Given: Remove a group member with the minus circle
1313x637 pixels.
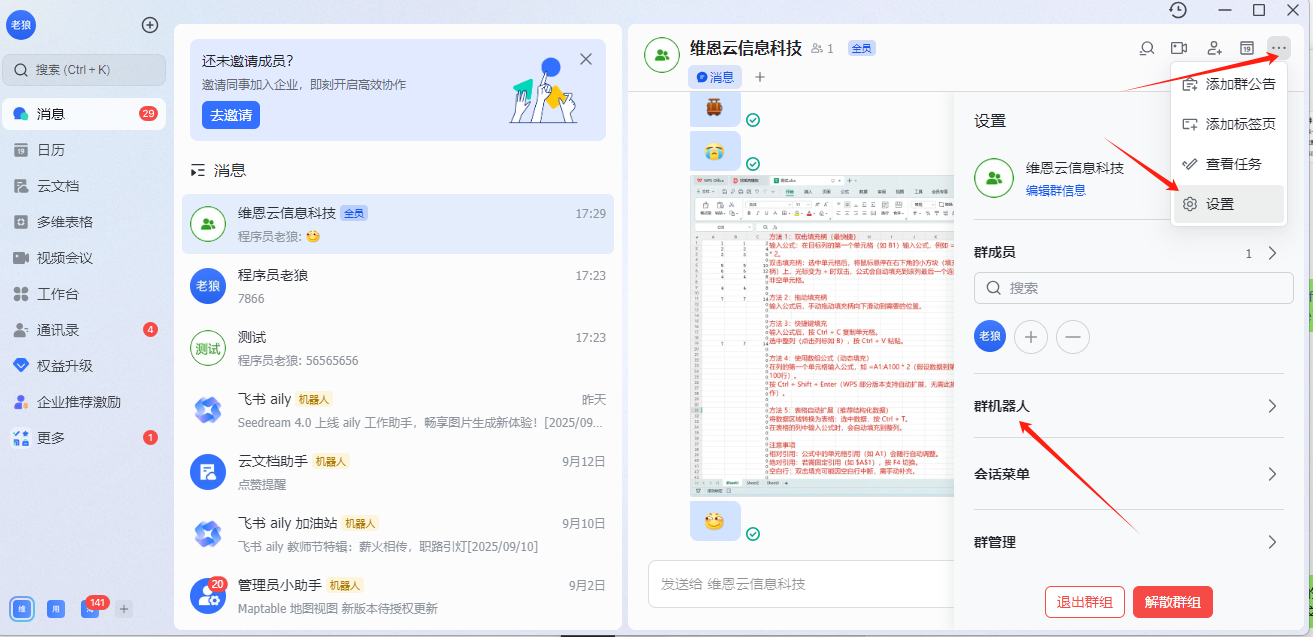Looking at the screenshot, I should (1073, 337).
